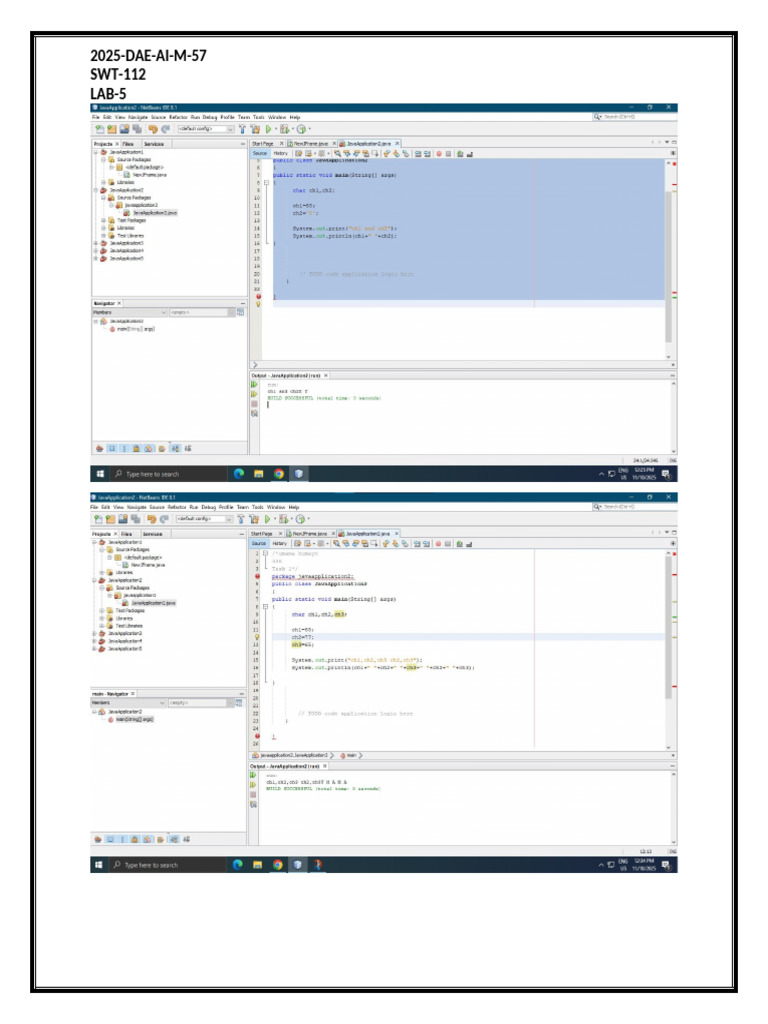Toggle Source view button in first screenshot editor
The image size is (768, 1024).
pos(260,153)
